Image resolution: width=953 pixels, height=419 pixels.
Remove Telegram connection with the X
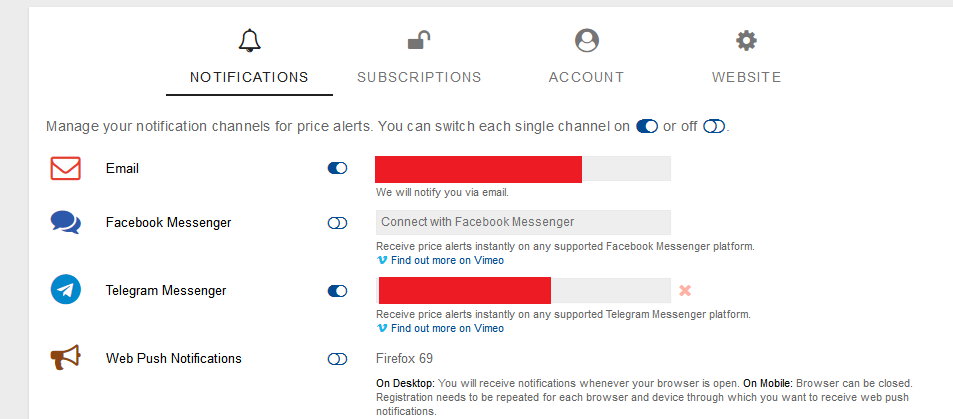[x=685, y=291]
